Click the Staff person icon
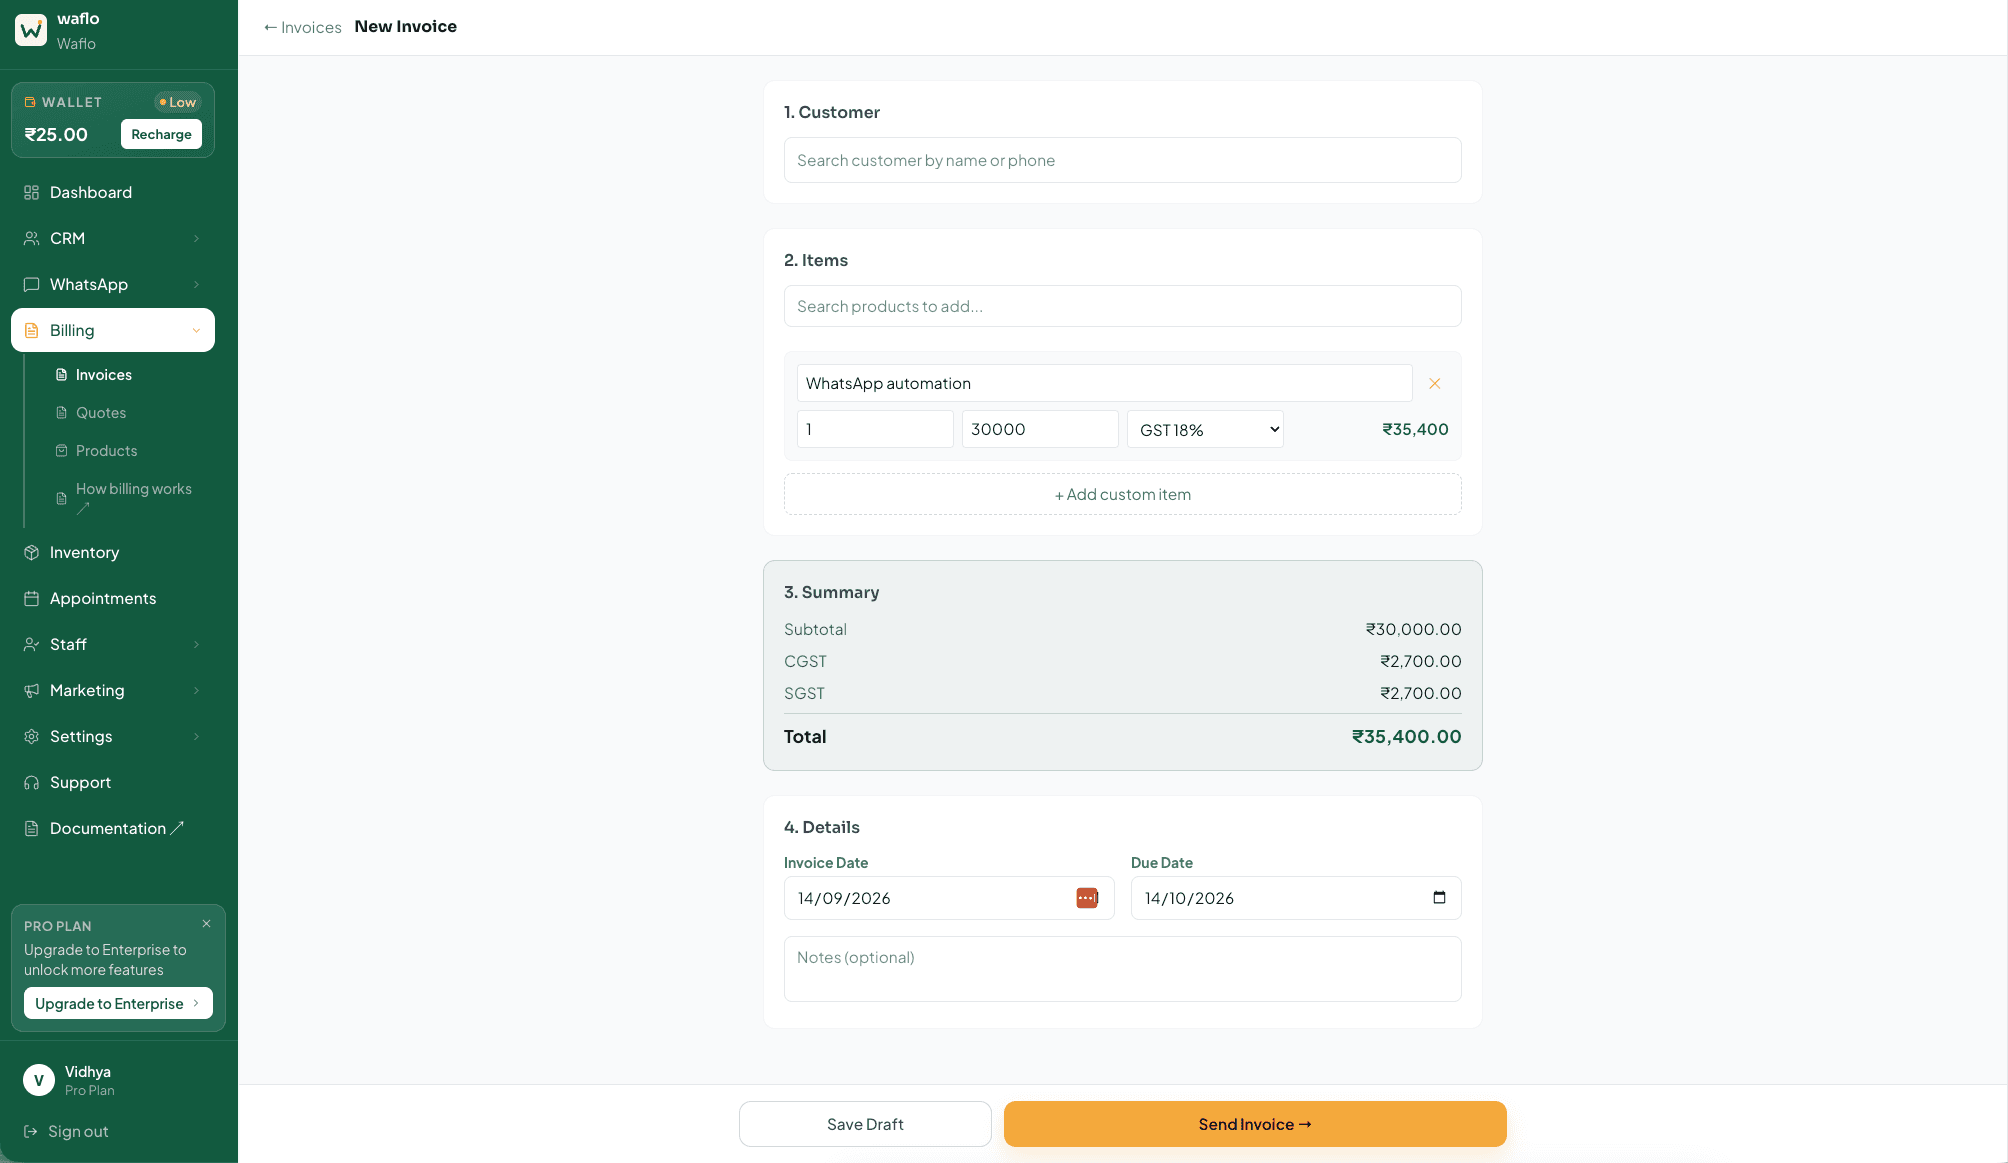This screenshot has width=2008, height=1163. click(x=32, y=644)
